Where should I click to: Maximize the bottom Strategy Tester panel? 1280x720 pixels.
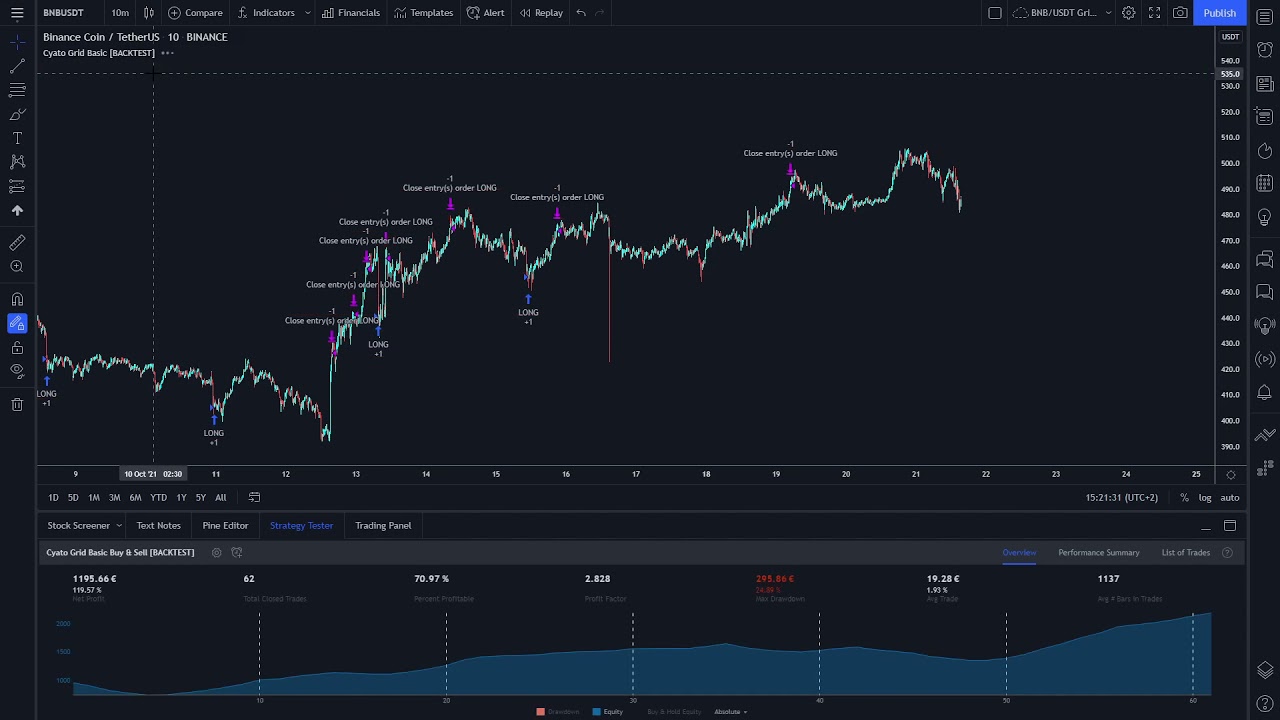(x=1230, y=526)
